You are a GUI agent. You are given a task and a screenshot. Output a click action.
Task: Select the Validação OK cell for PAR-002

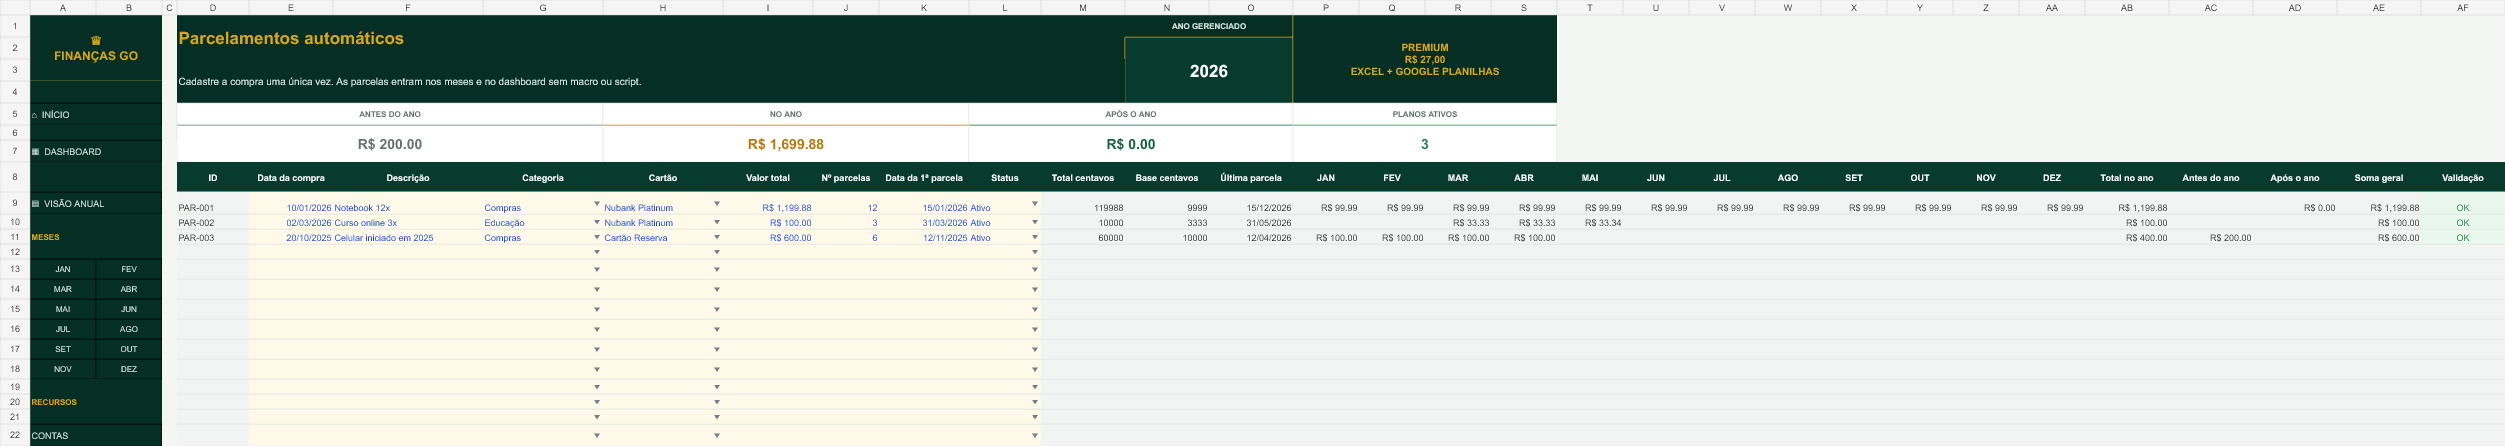[2462, 223]
